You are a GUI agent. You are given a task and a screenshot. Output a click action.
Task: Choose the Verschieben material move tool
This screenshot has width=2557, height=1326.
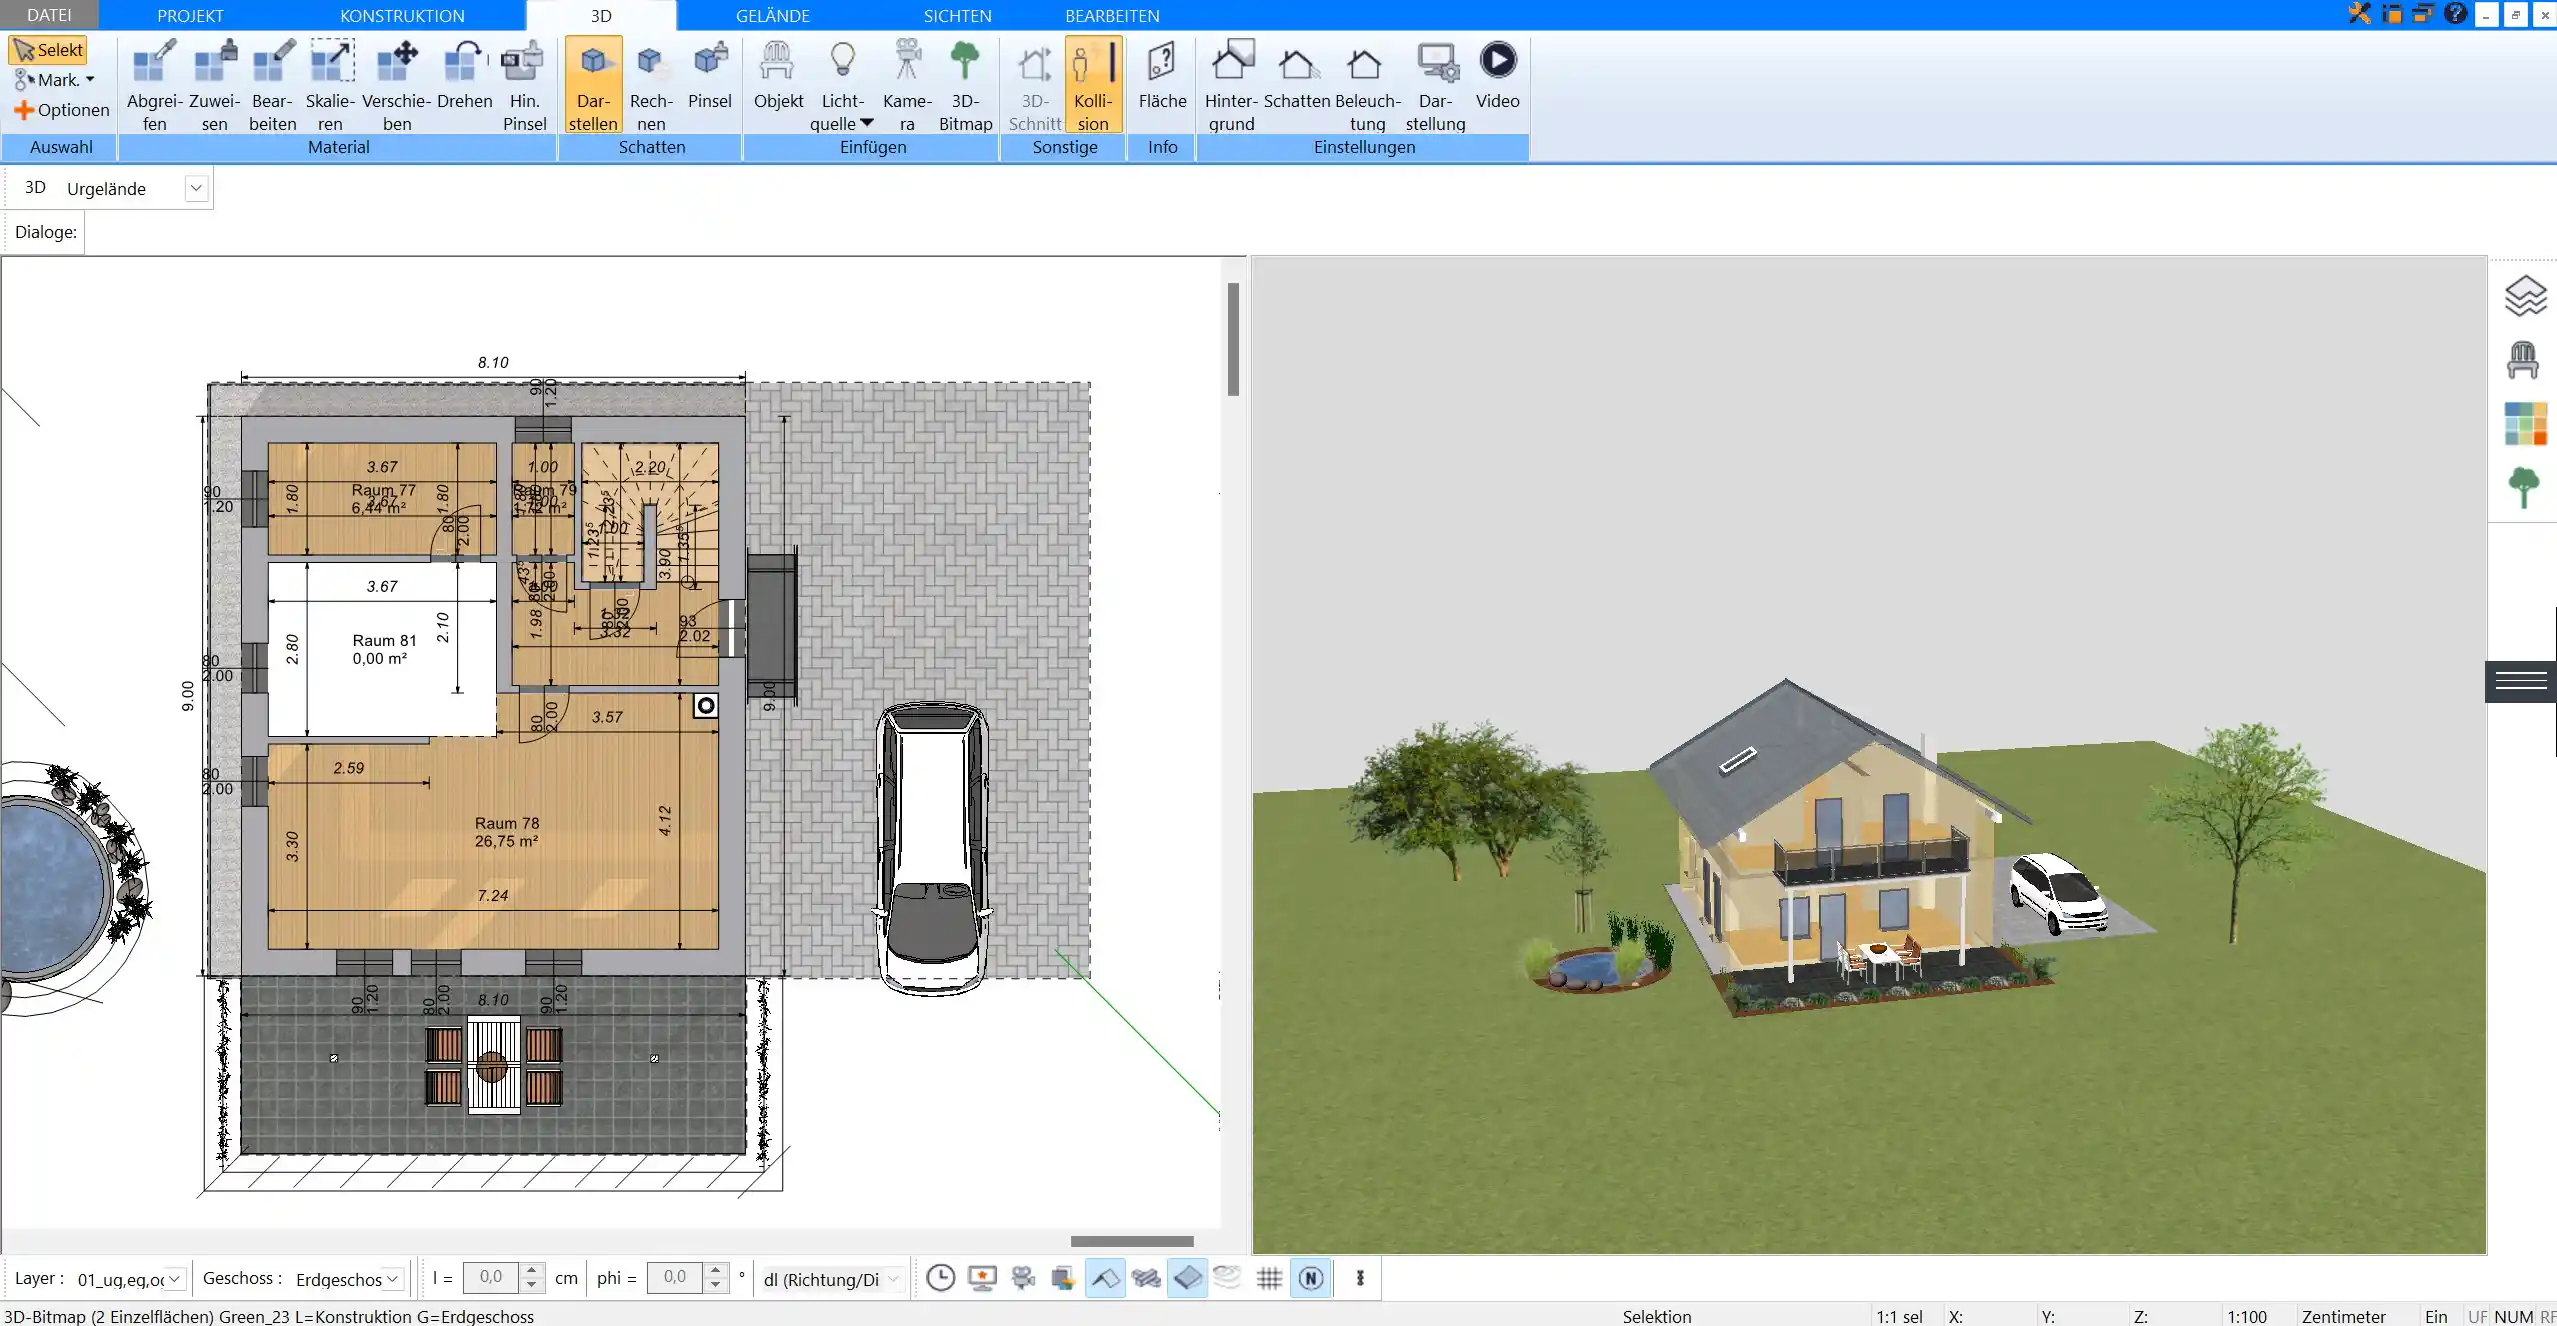(396, 85)
